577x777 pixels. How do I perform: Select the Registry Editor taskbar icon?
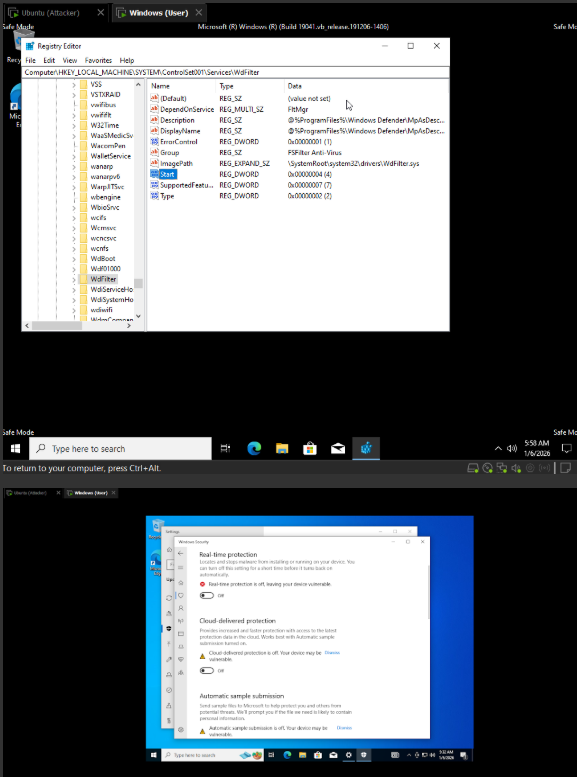click(x=366, y=448)
